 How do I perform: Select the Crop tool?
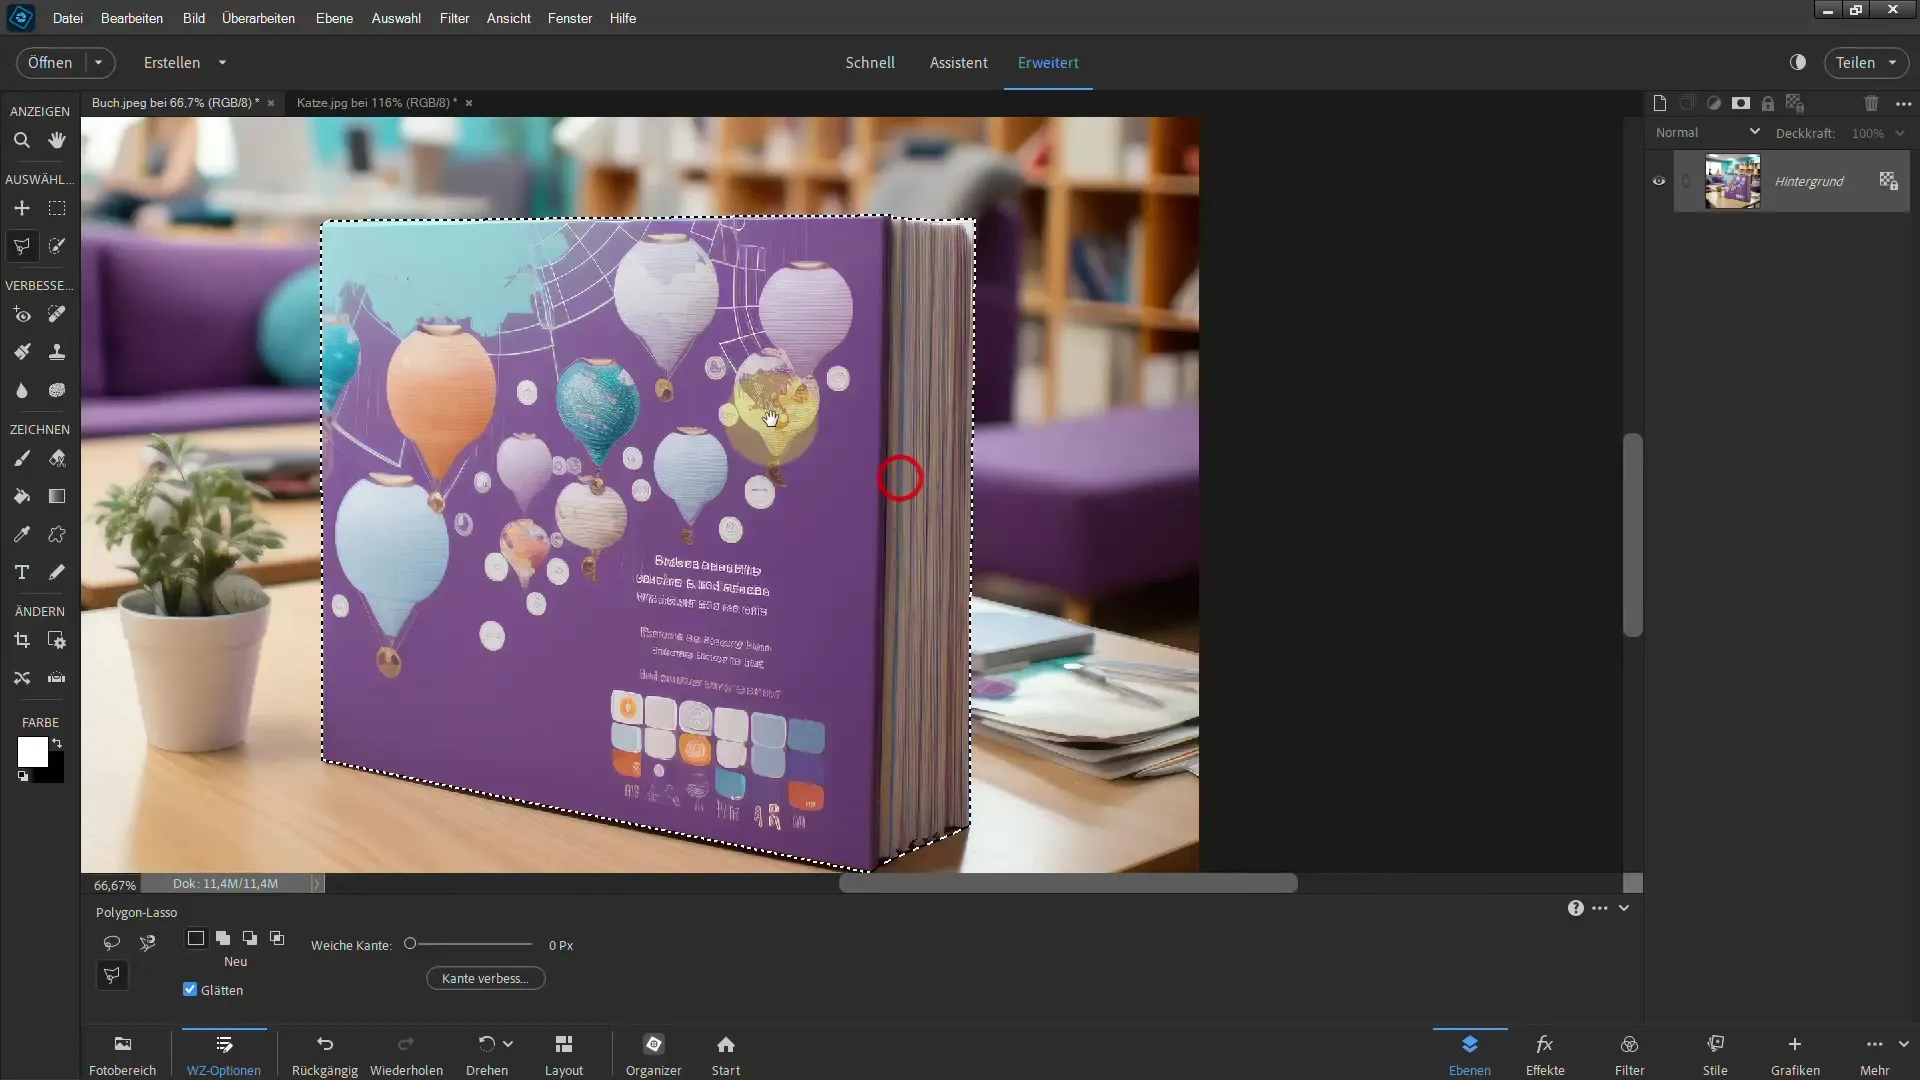click(x=21, y=640)
